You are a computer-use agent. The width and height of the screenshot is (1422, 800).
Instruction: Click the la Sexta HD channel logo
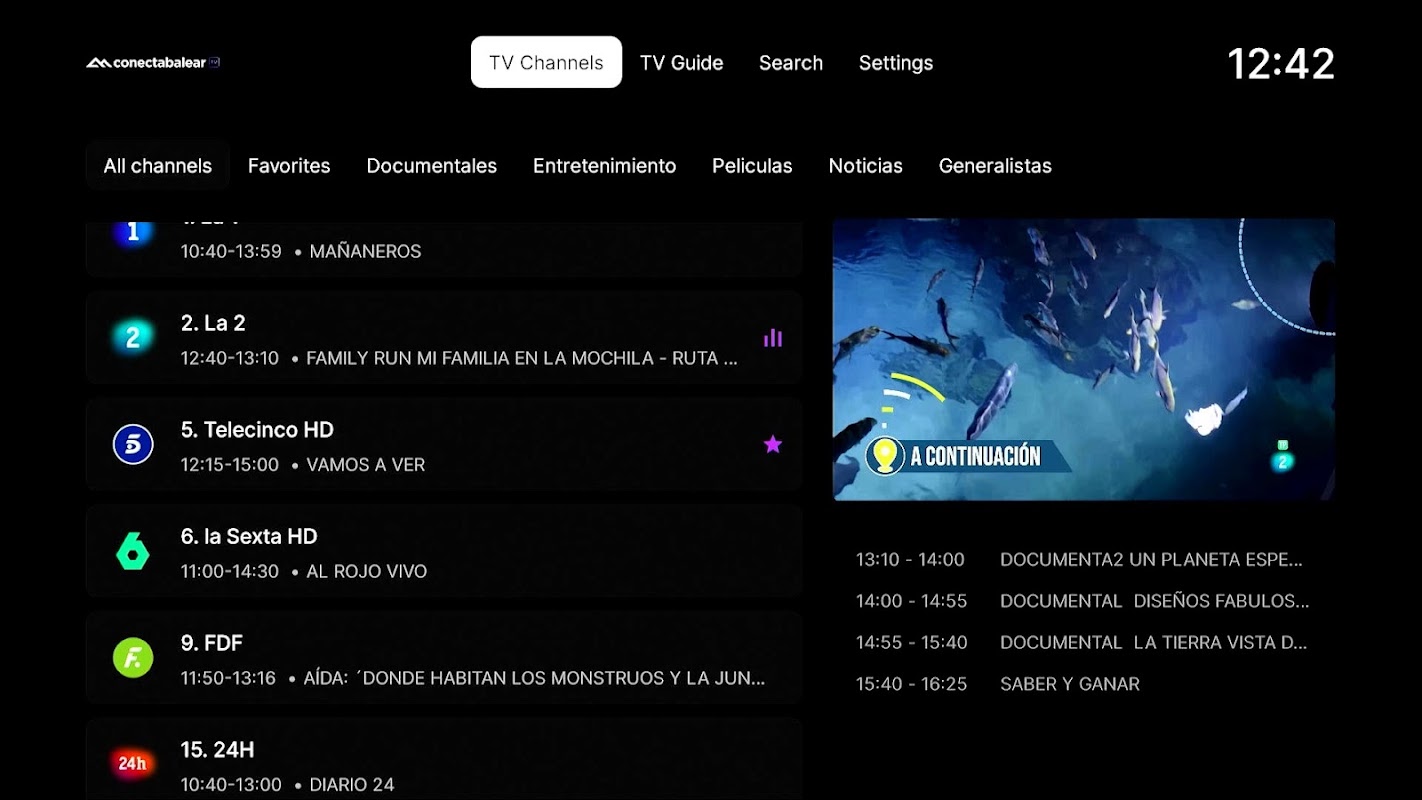(x=133, y=551)
